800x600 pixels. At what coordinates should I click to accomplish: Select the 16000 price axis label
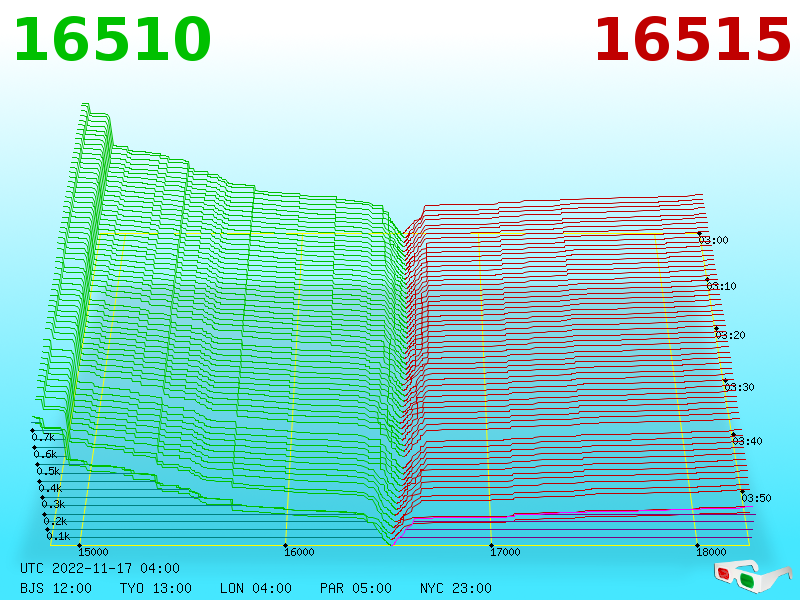(299, 552)
